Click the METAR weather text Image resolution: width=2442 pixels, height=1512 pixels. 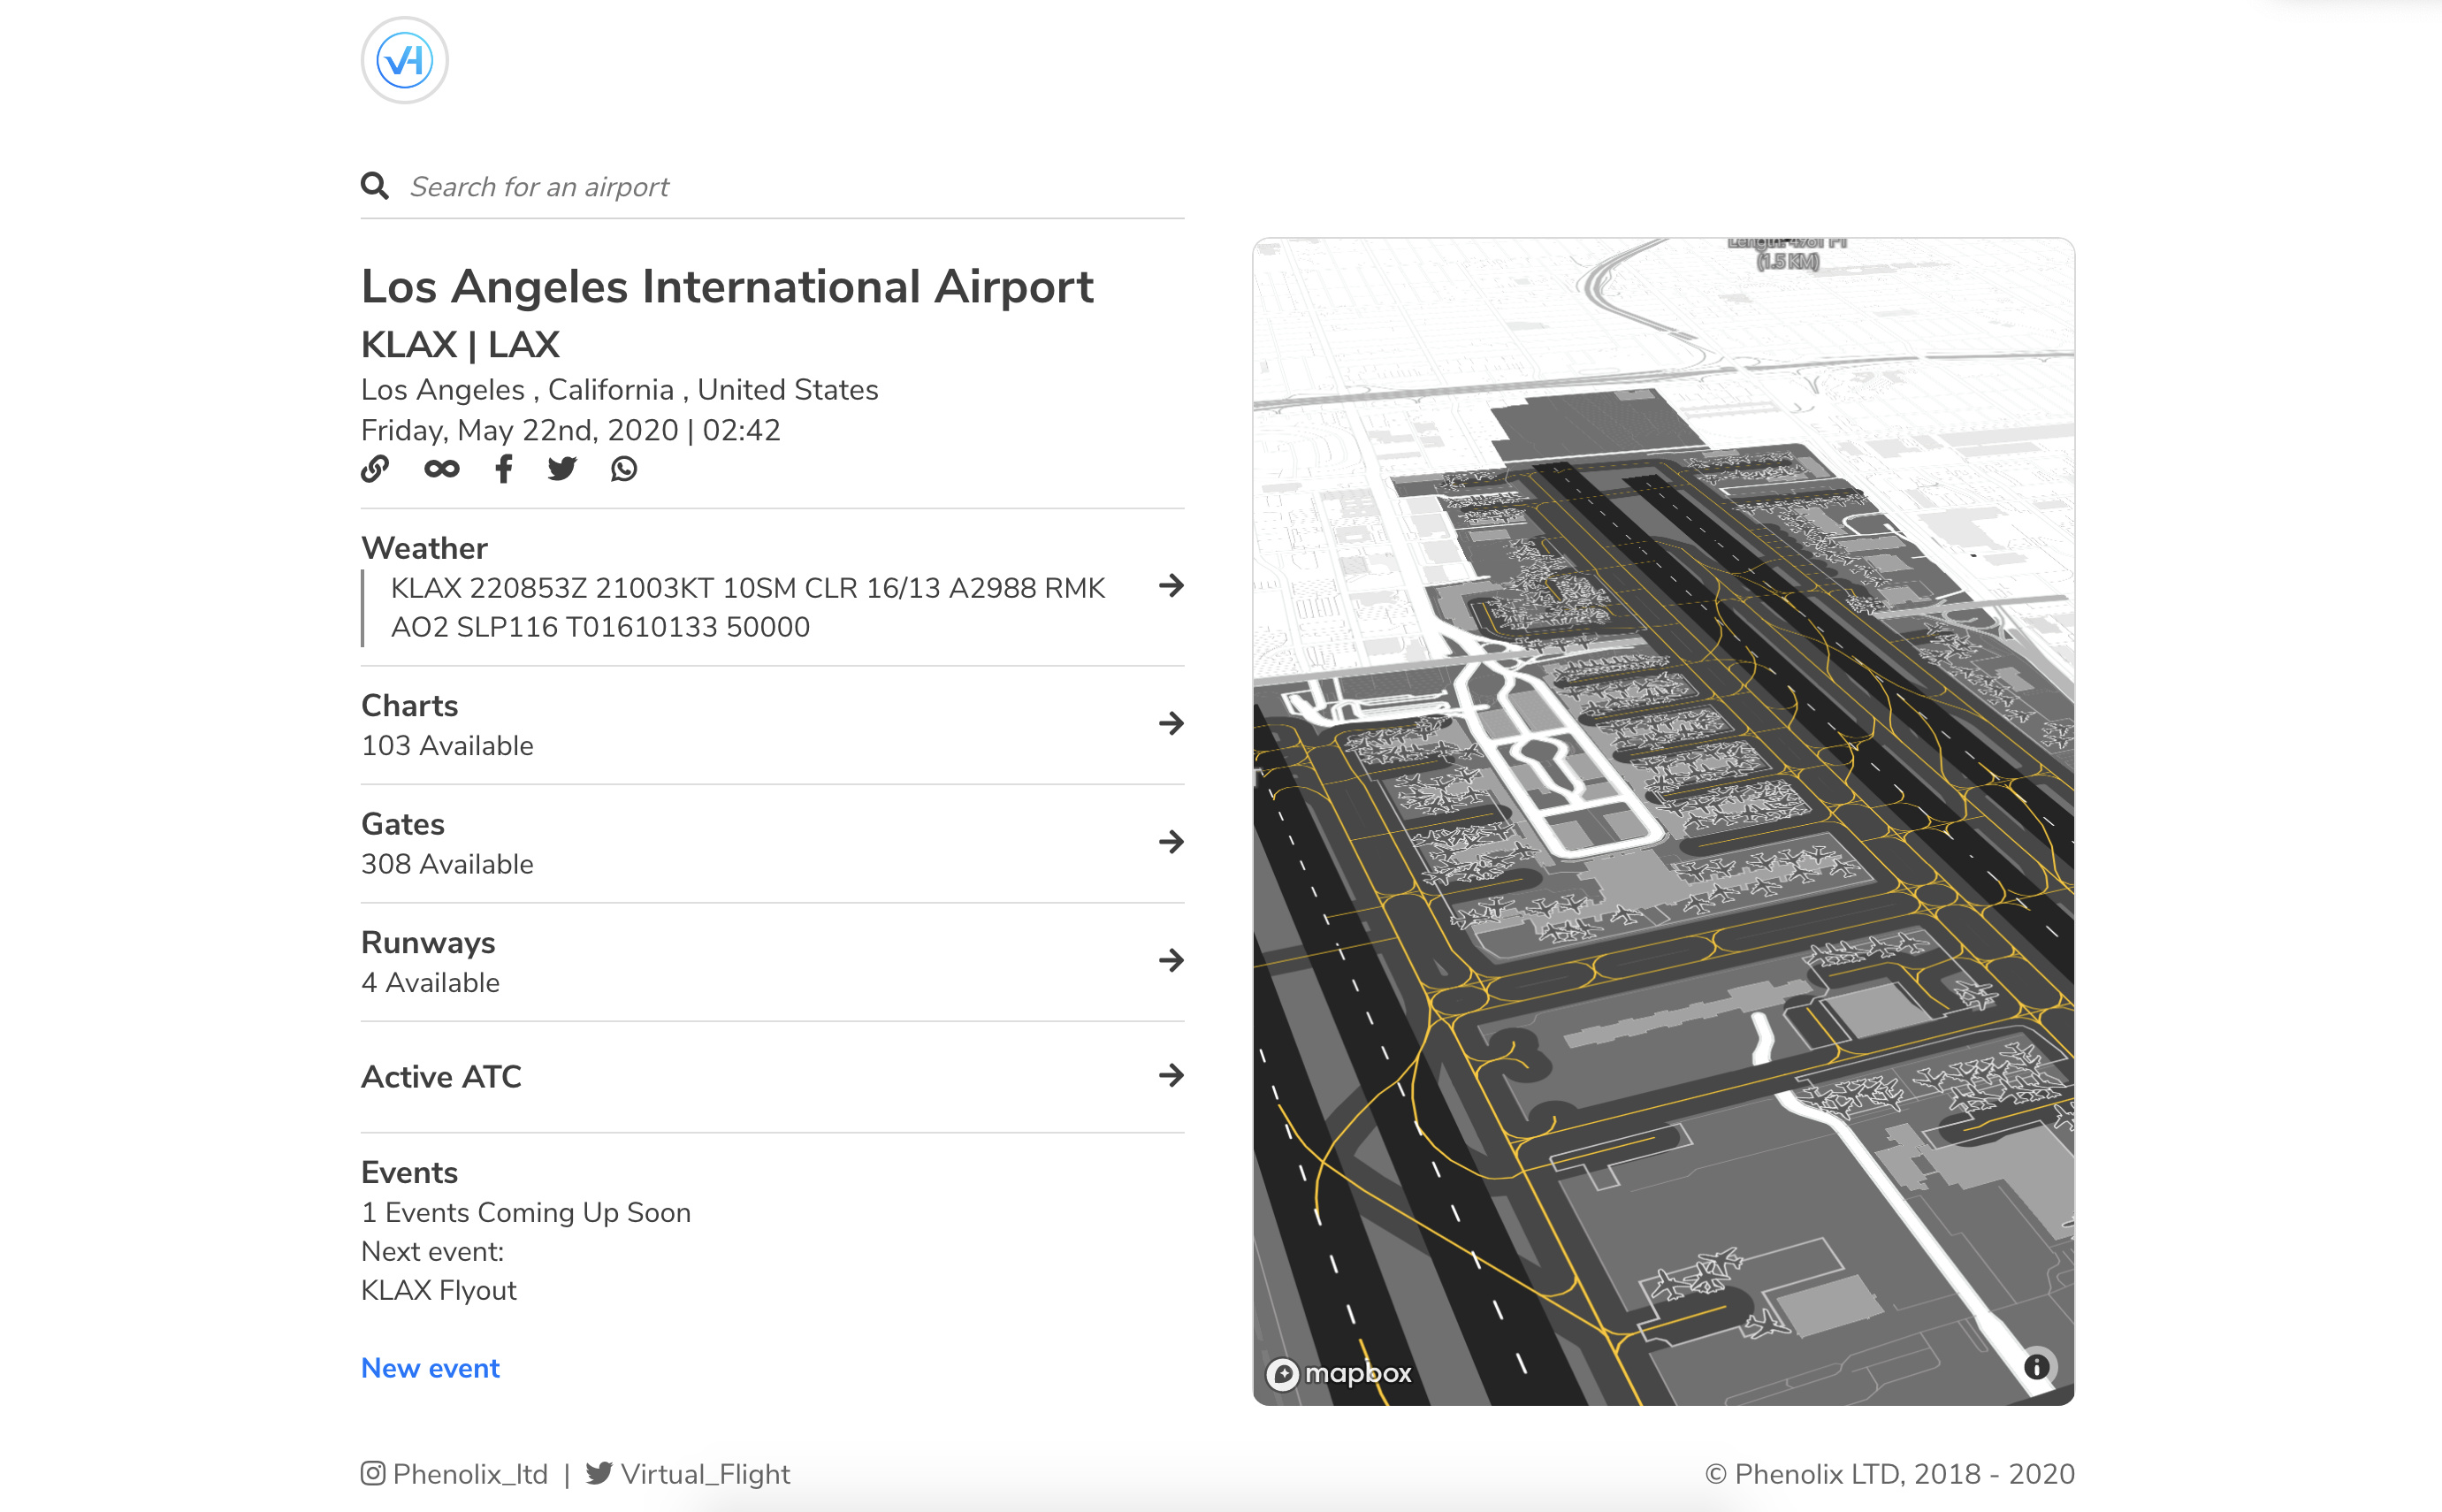(x=748, y=607)
